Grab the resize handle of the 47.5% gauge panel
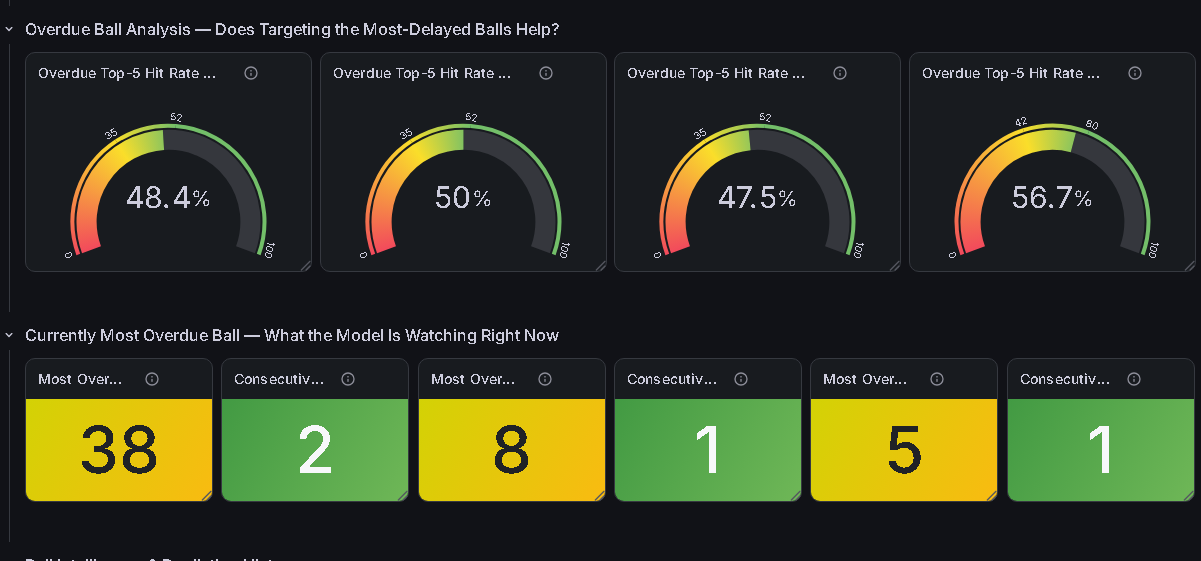 click(895, 265)
